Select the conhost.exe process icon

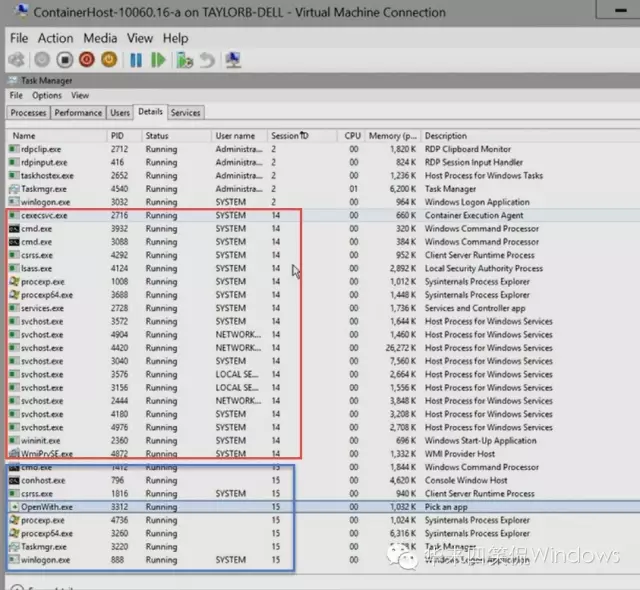[14, 480]
